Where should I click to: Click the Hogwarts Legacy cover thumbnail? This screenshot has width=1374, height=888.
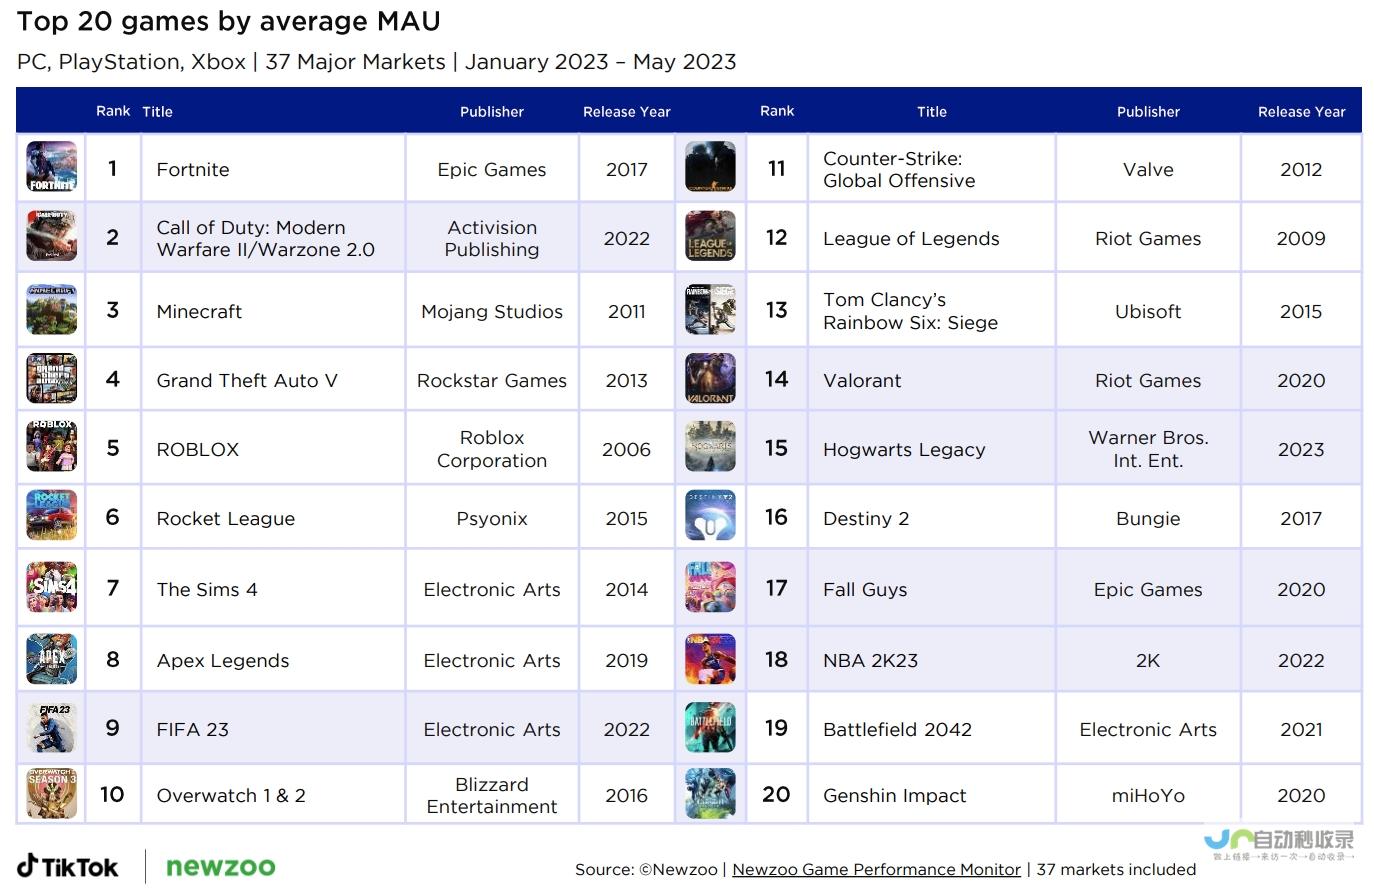[710, 447]
